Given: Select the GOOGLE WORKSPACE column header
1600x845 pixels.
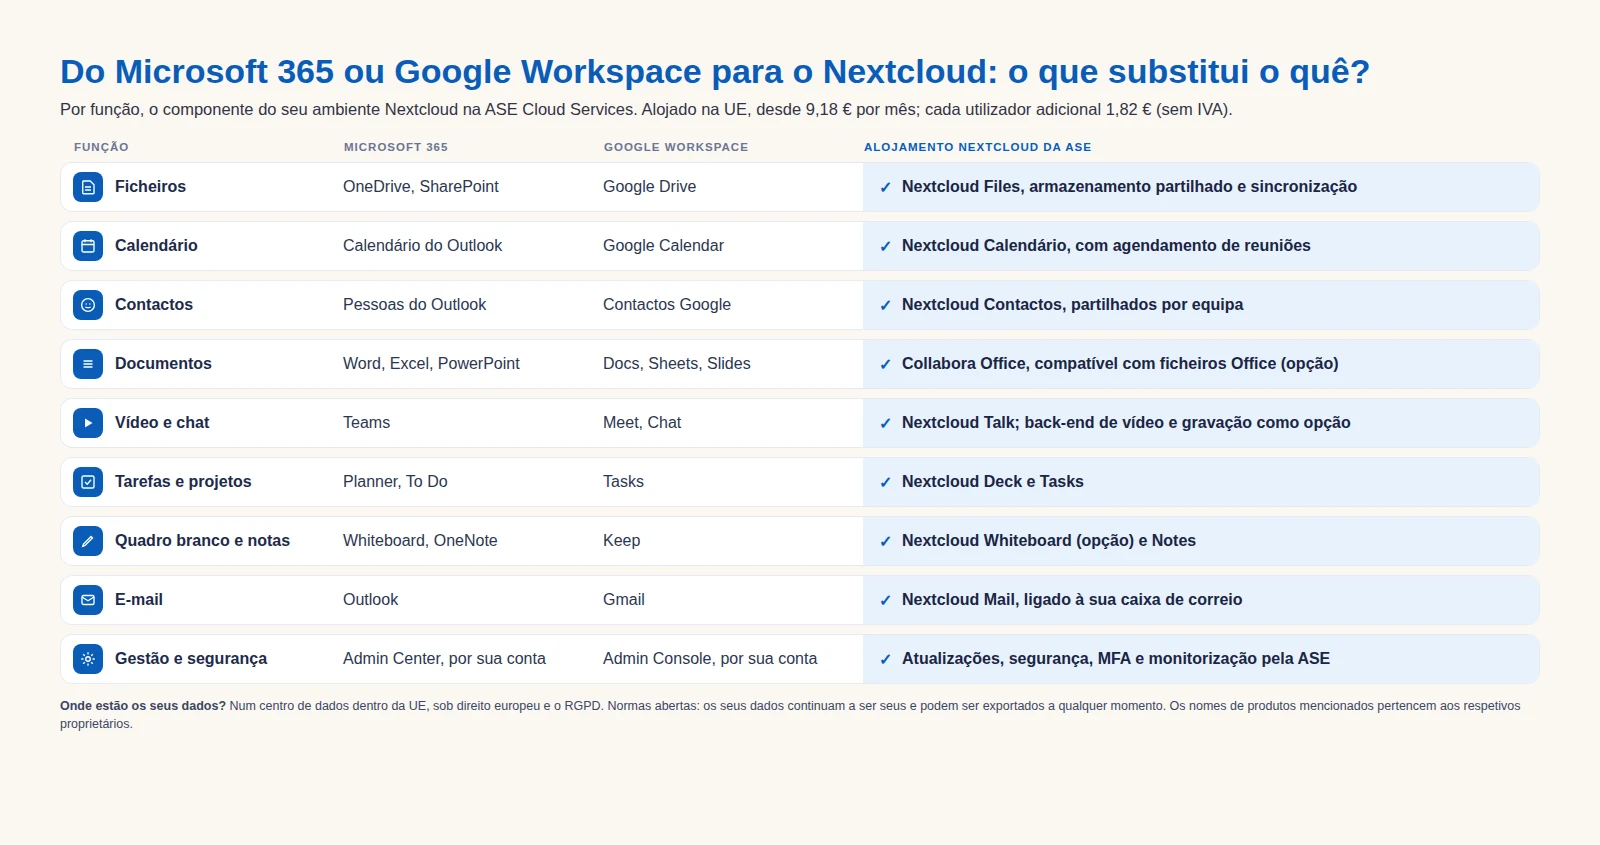Looking at the screenshot, I should (x=676, y=147).
